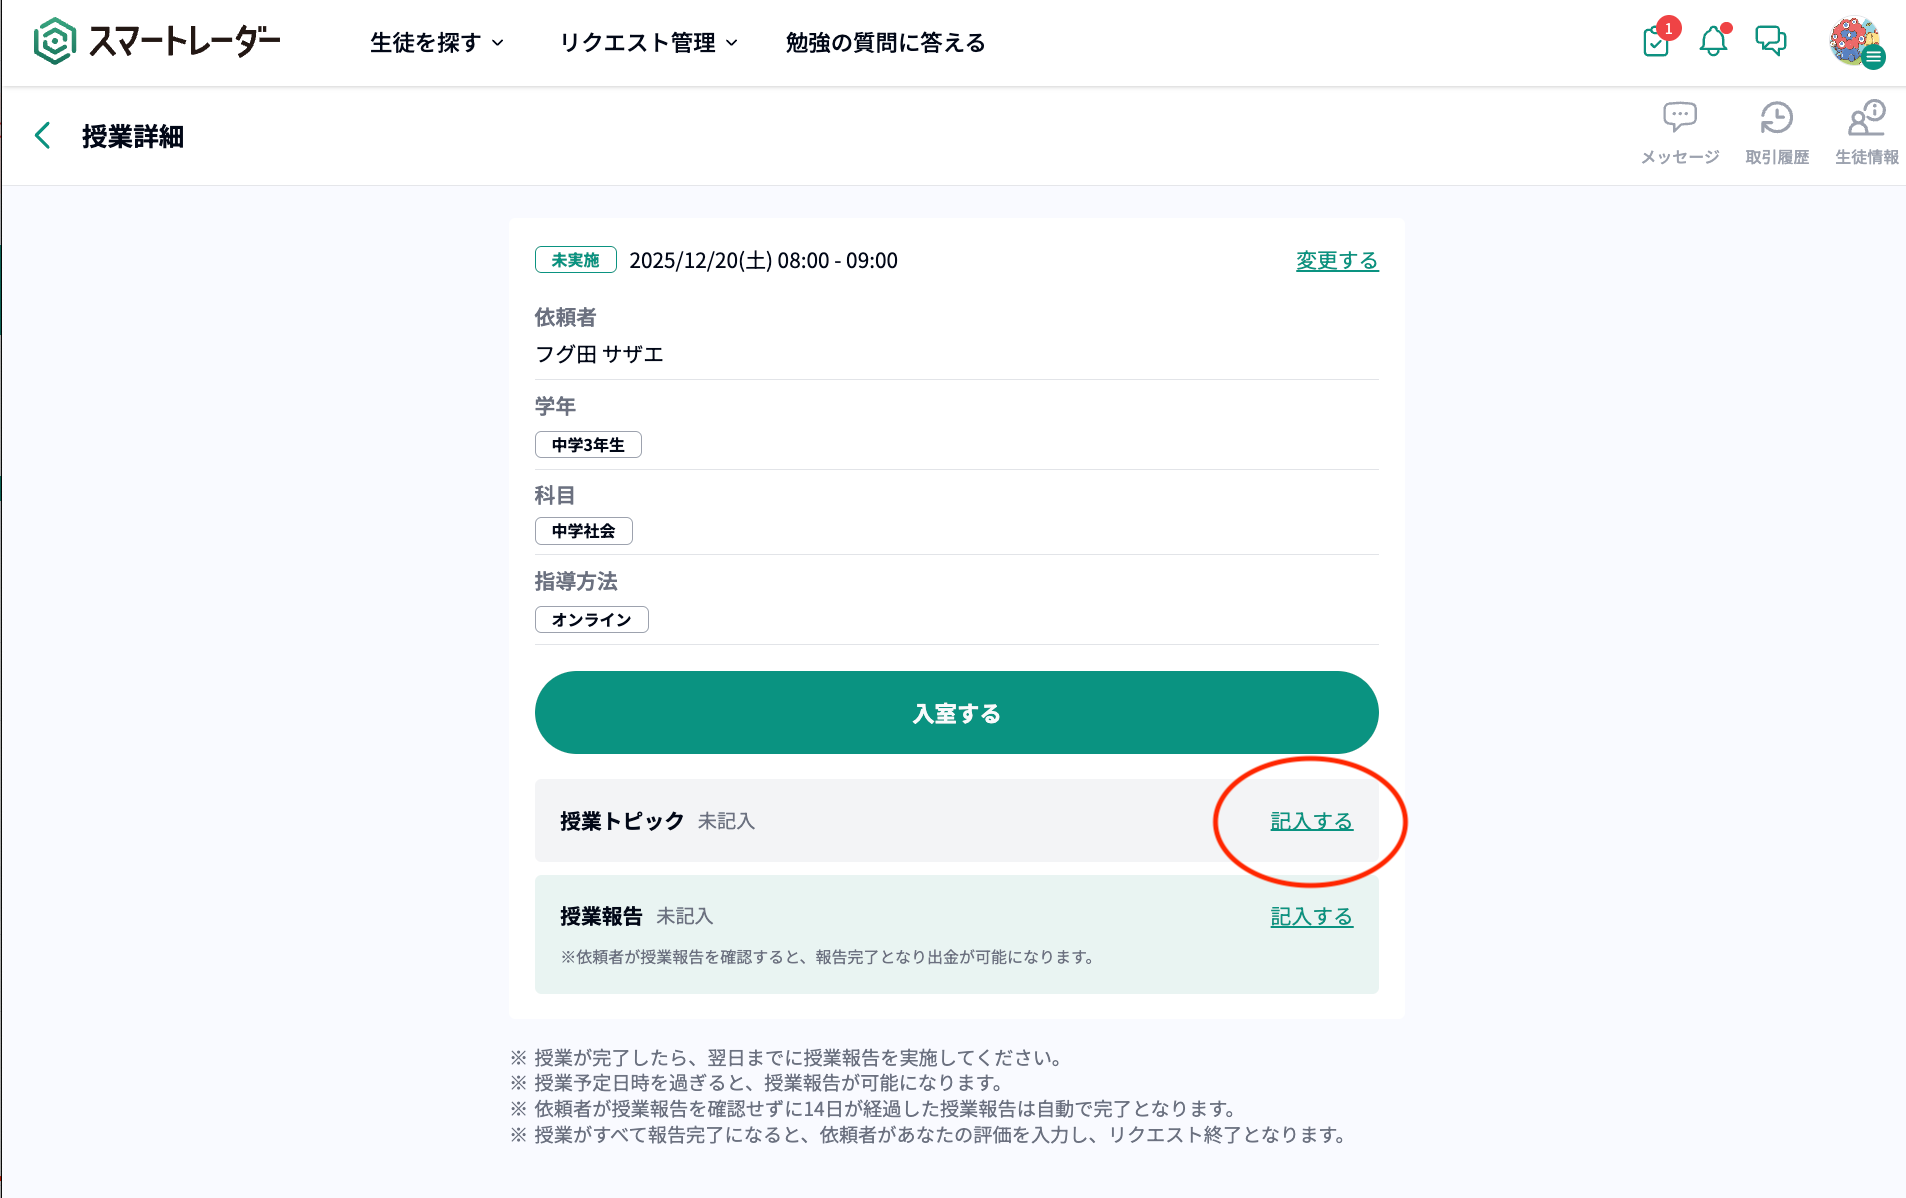Expand the リクエスト管理 dropdown menu
The width and height of the screenshot is (1906, 1198).
coord(648,43)
